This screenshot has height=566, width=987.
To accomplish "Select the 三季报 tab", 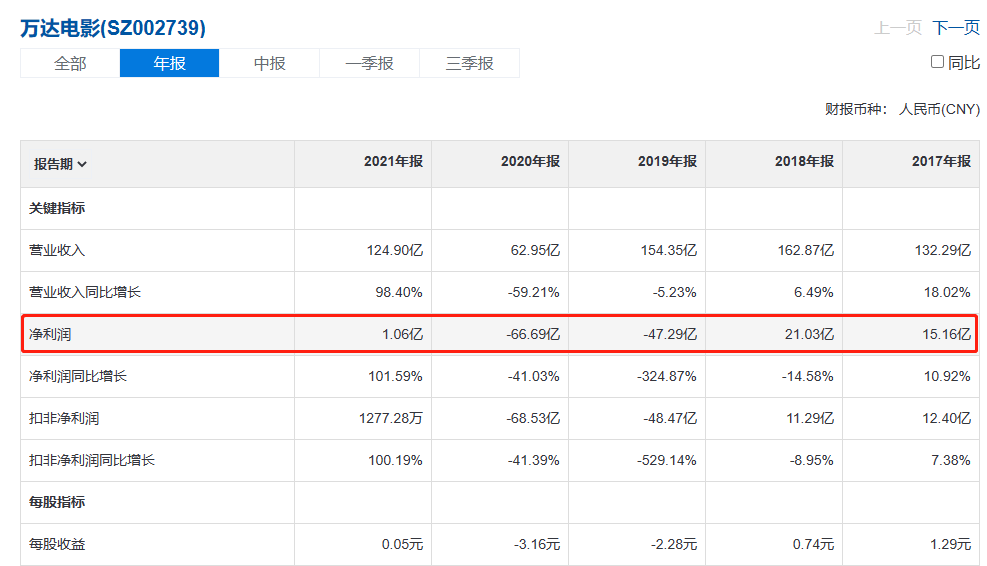I will (x=469, y=63).
